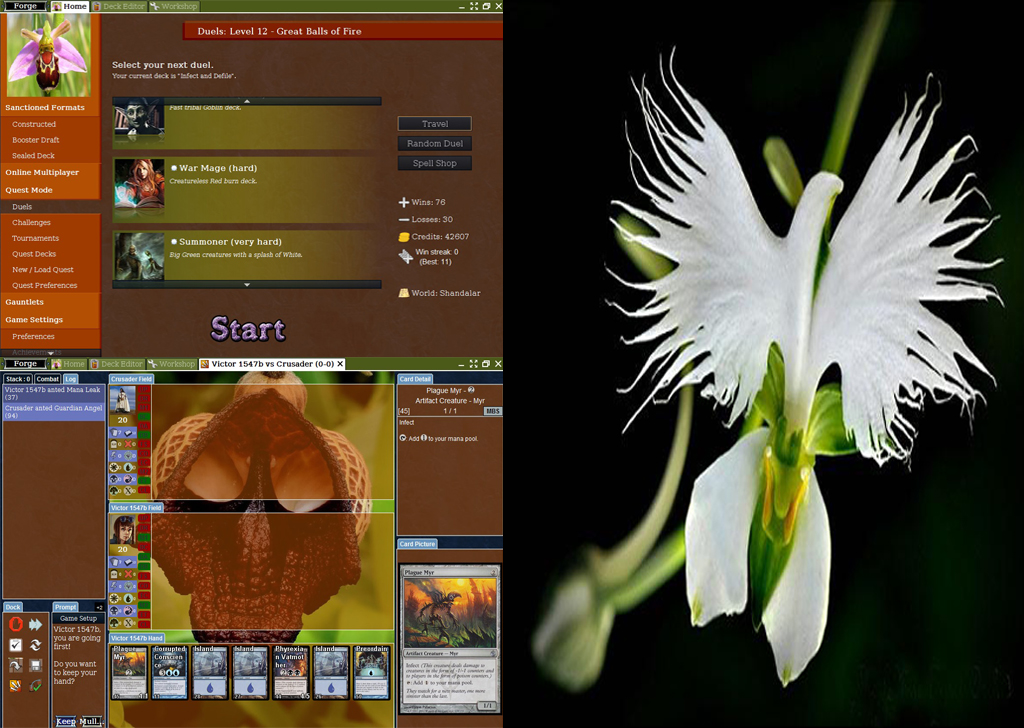Switch to the Combat tab
Image resolution: width=1024 pixels, height=728 pixels.
(x=48, y=379)
